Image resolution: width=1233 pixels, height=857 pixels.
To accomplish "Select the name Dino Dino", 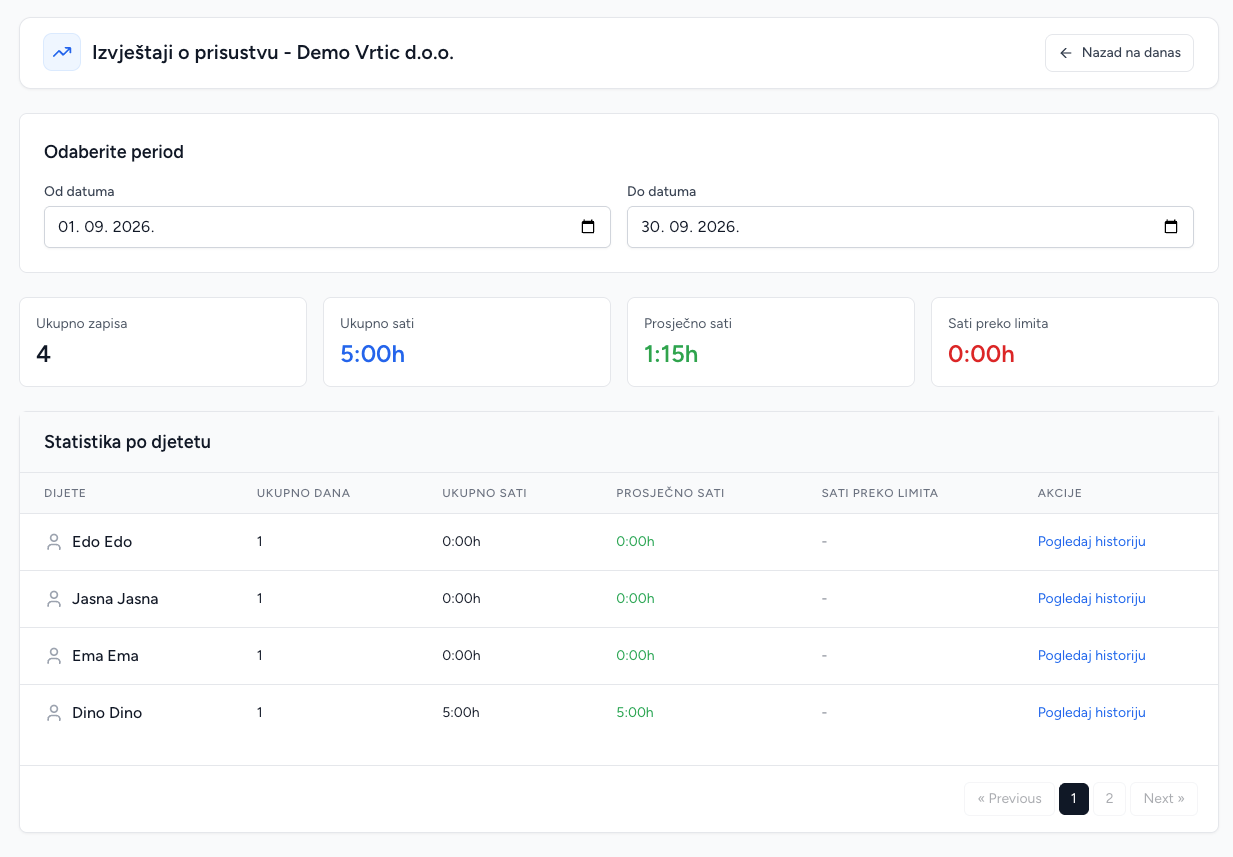I will (107, 713).
